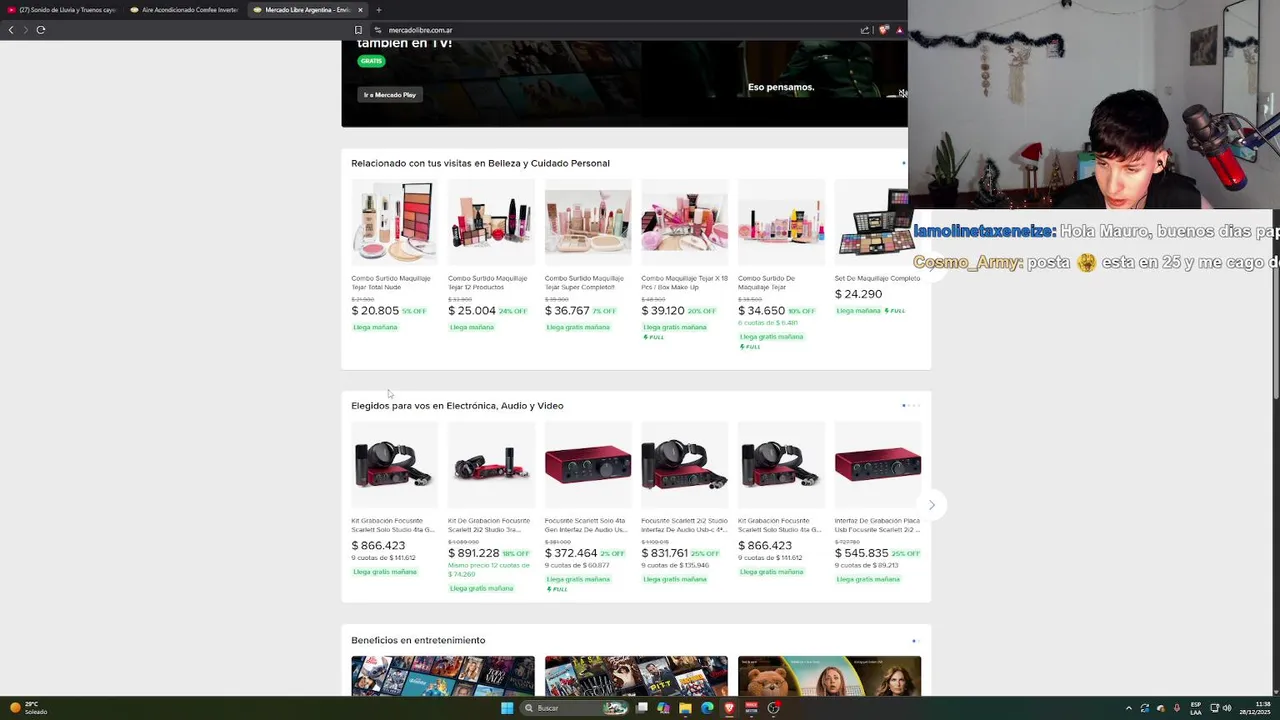Click the $ 545.835 price
Screen dimensions: 1280x720
[862, 553]
